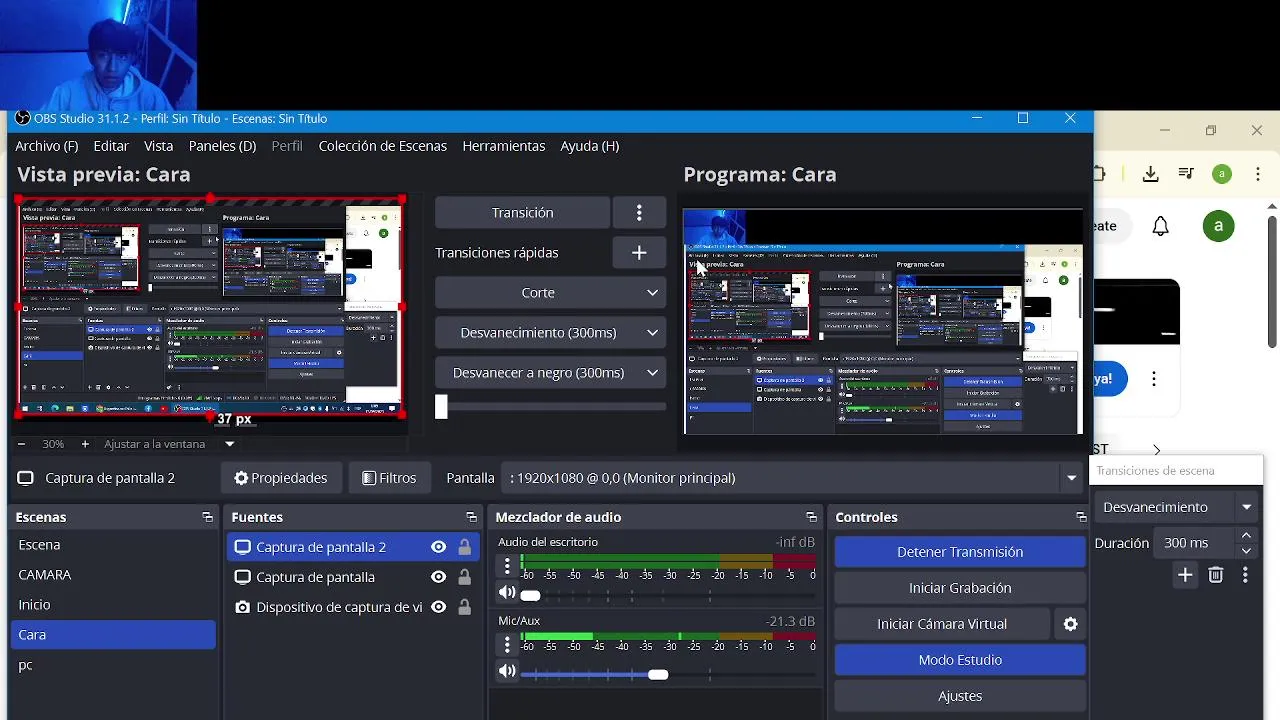Expand Desvanecer a negro (300ms) dropdown
The height and width of the screenshot is (720, 1280).
(x=652, y=373)
